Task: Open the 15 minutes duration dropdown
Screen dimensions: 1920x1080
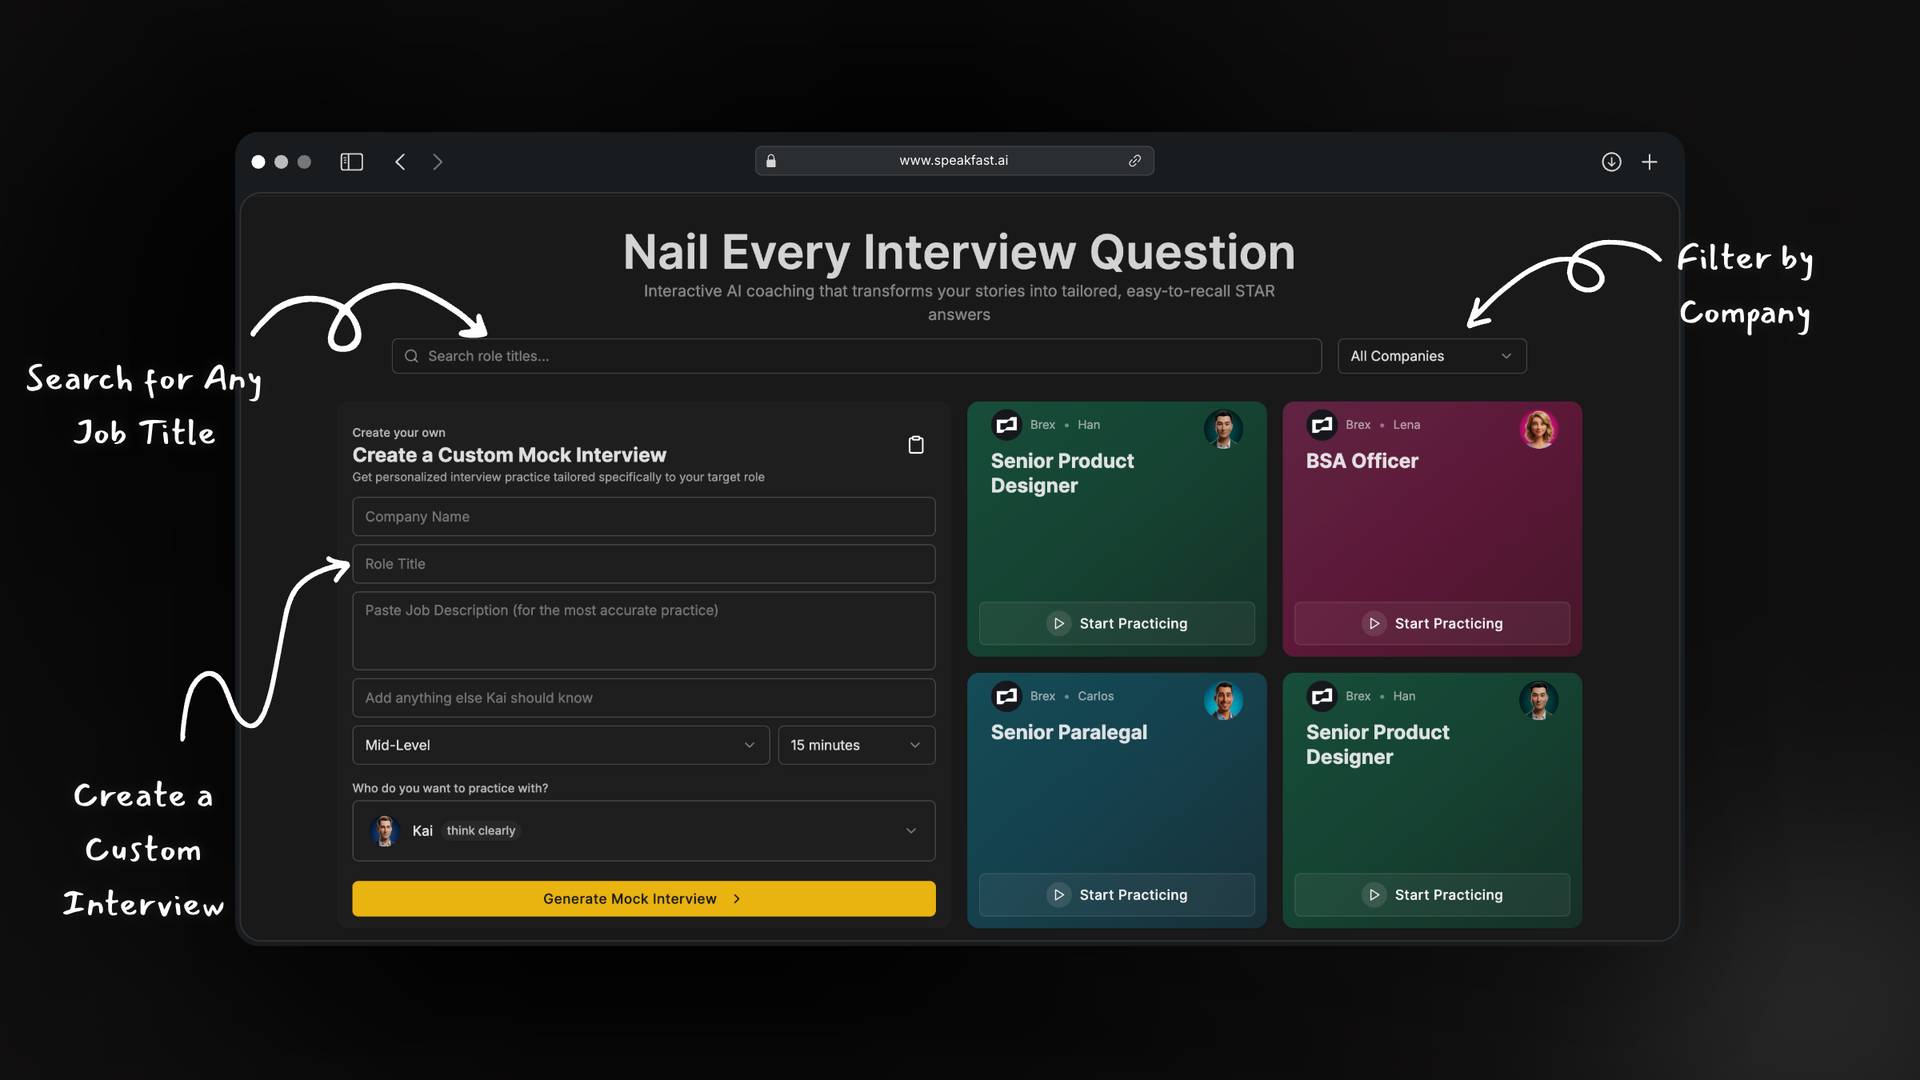Action: 856,745
